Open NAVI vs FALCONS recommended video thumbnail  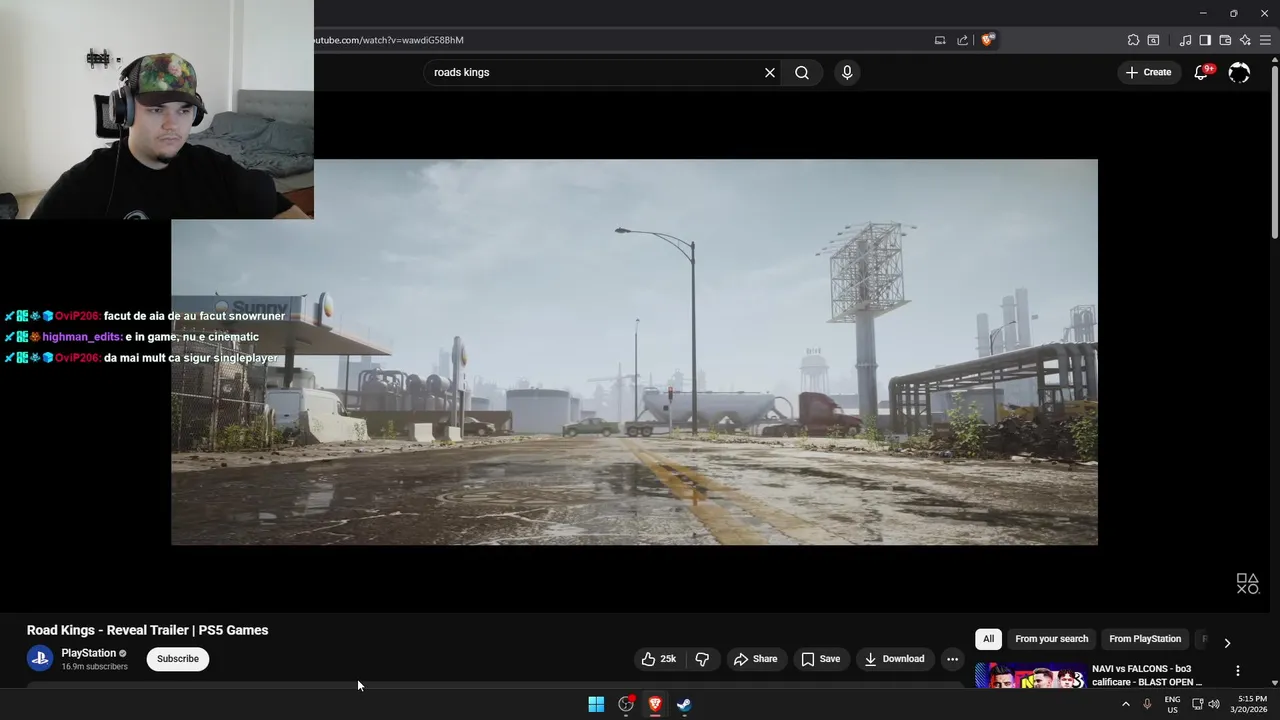click(1030, 677)
